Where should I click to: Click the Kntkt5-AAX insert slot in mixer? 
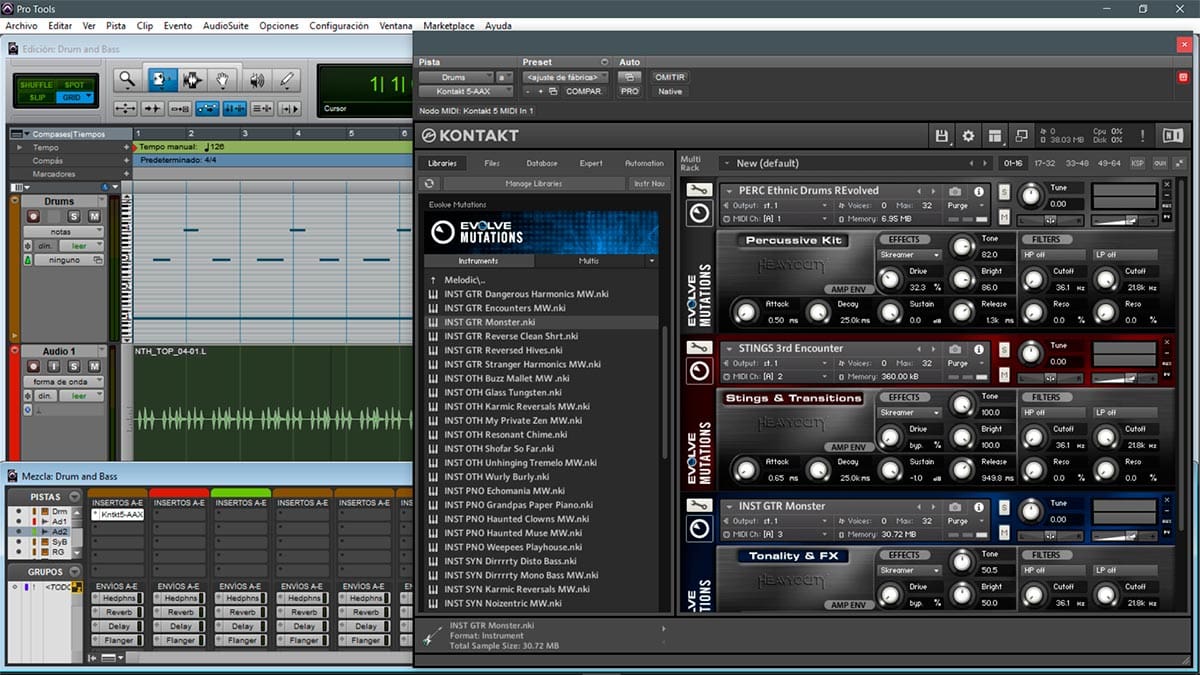pyautogui.click(x=117, y=514)
